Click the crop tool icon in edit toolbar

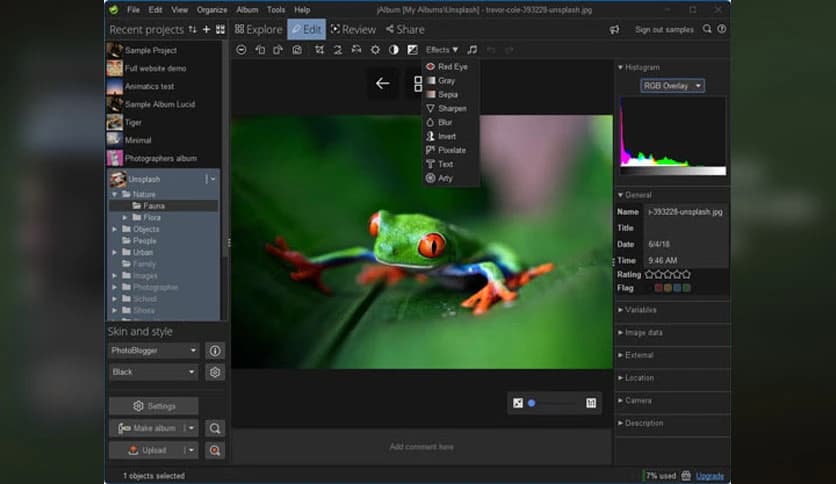(x=319, y=50)
